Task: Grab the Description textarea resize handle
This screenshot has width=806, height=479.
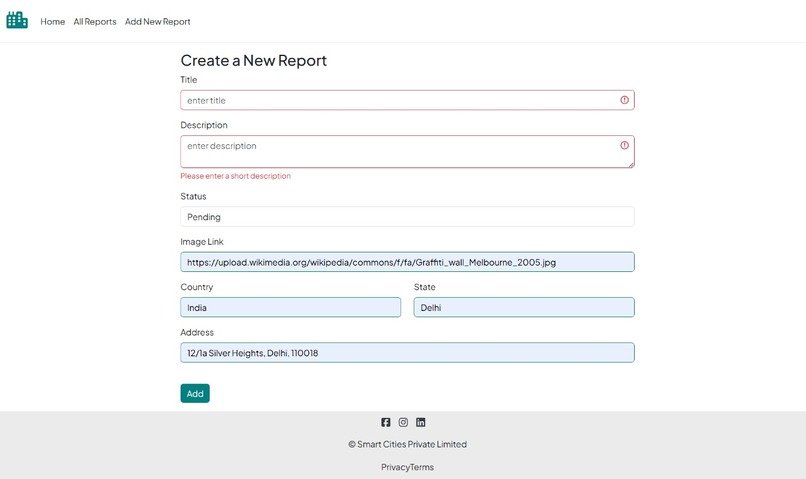Action: [x=631, y=164]
